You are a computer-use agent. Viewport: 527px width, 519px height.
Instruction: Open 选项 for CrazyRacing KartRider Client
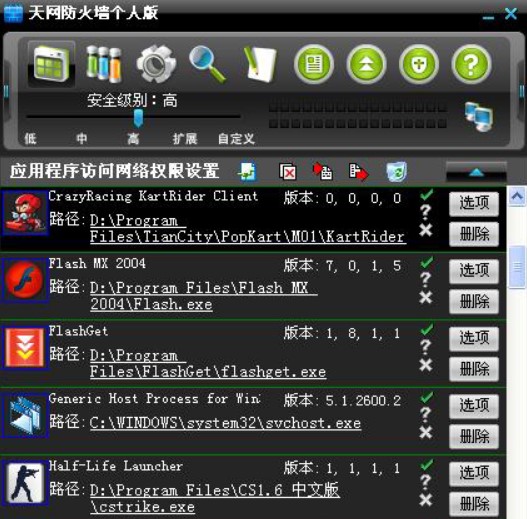coord(474,204)
